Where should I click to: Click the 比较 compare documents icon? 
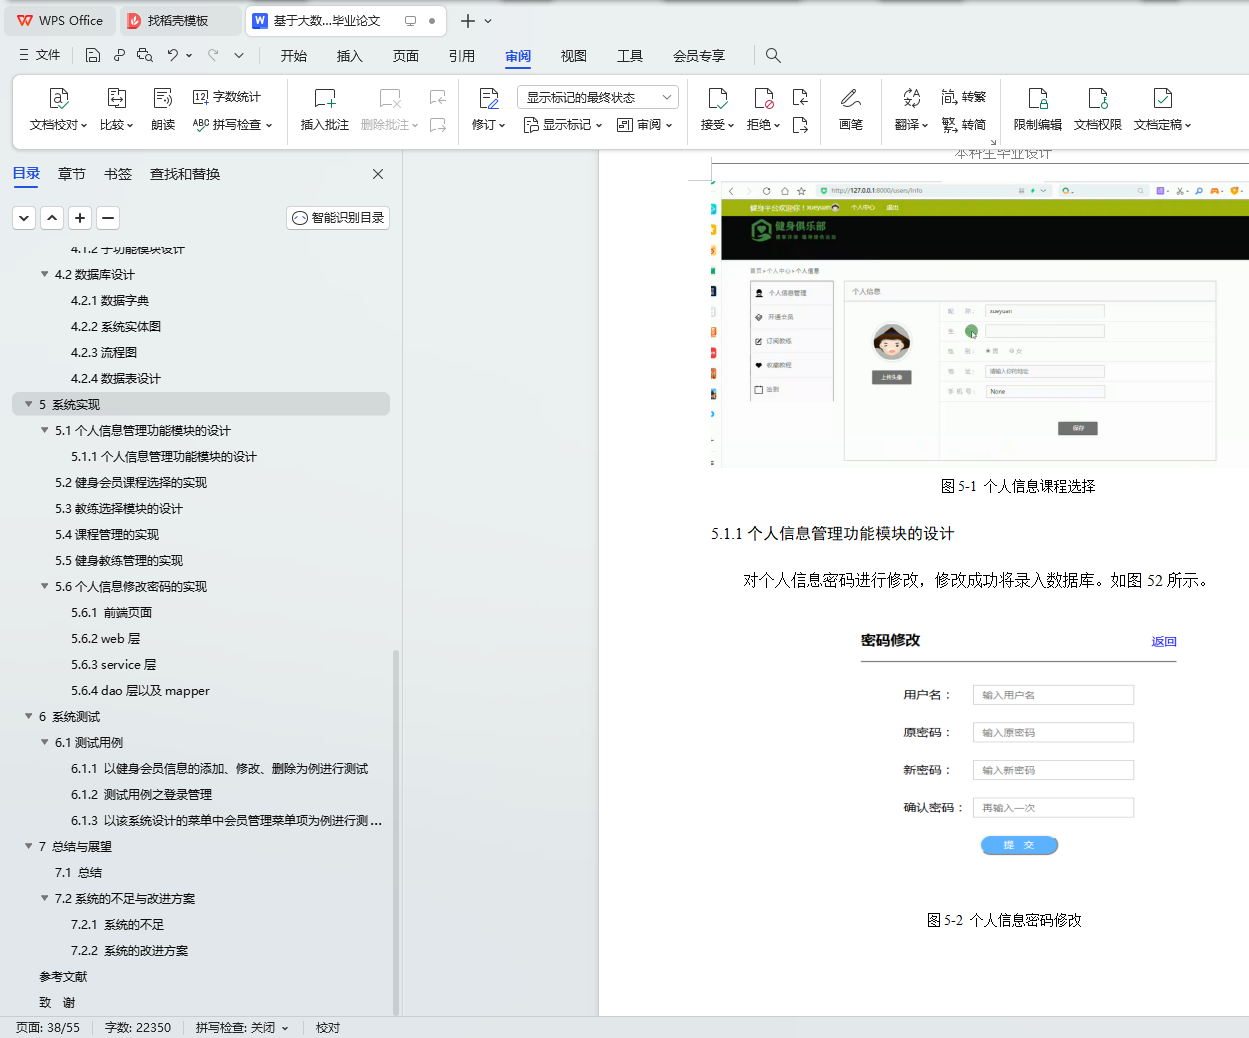[116, 98]
